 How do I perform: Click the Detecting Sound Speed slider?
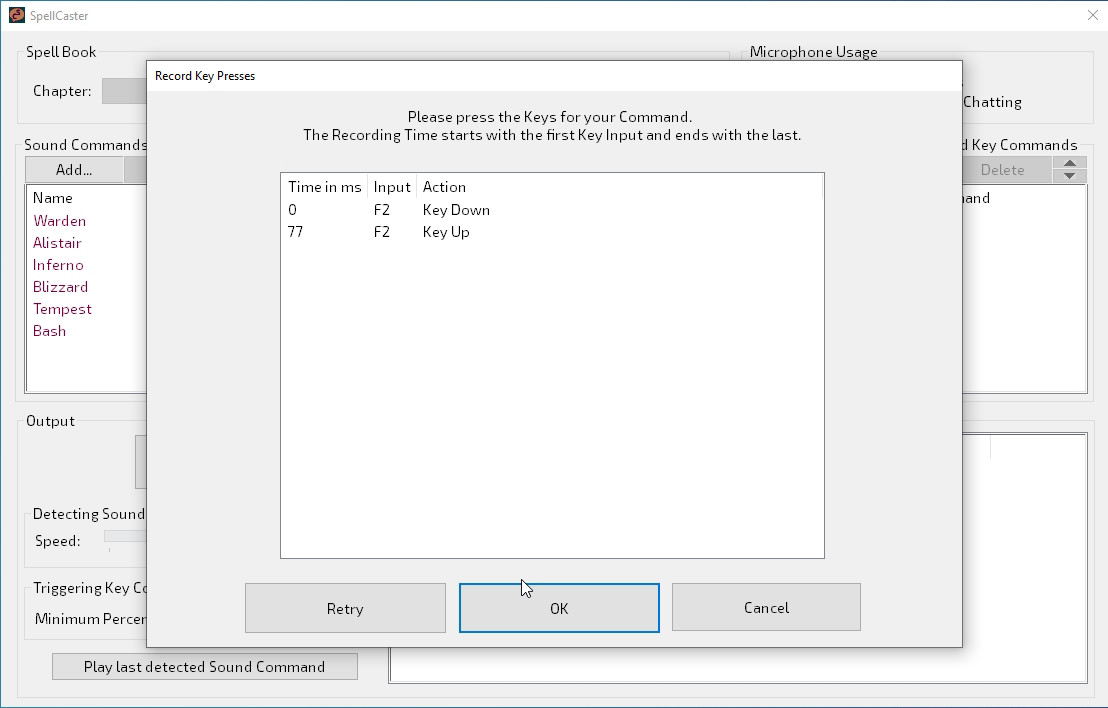[x=125, y=537]
